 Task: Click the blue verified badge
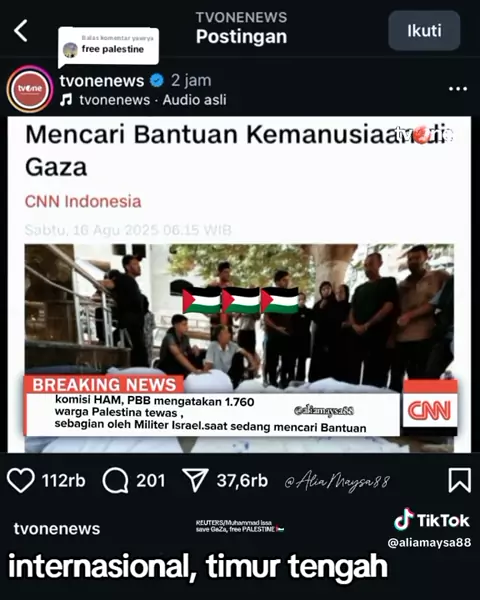click(x=157, y=80)
